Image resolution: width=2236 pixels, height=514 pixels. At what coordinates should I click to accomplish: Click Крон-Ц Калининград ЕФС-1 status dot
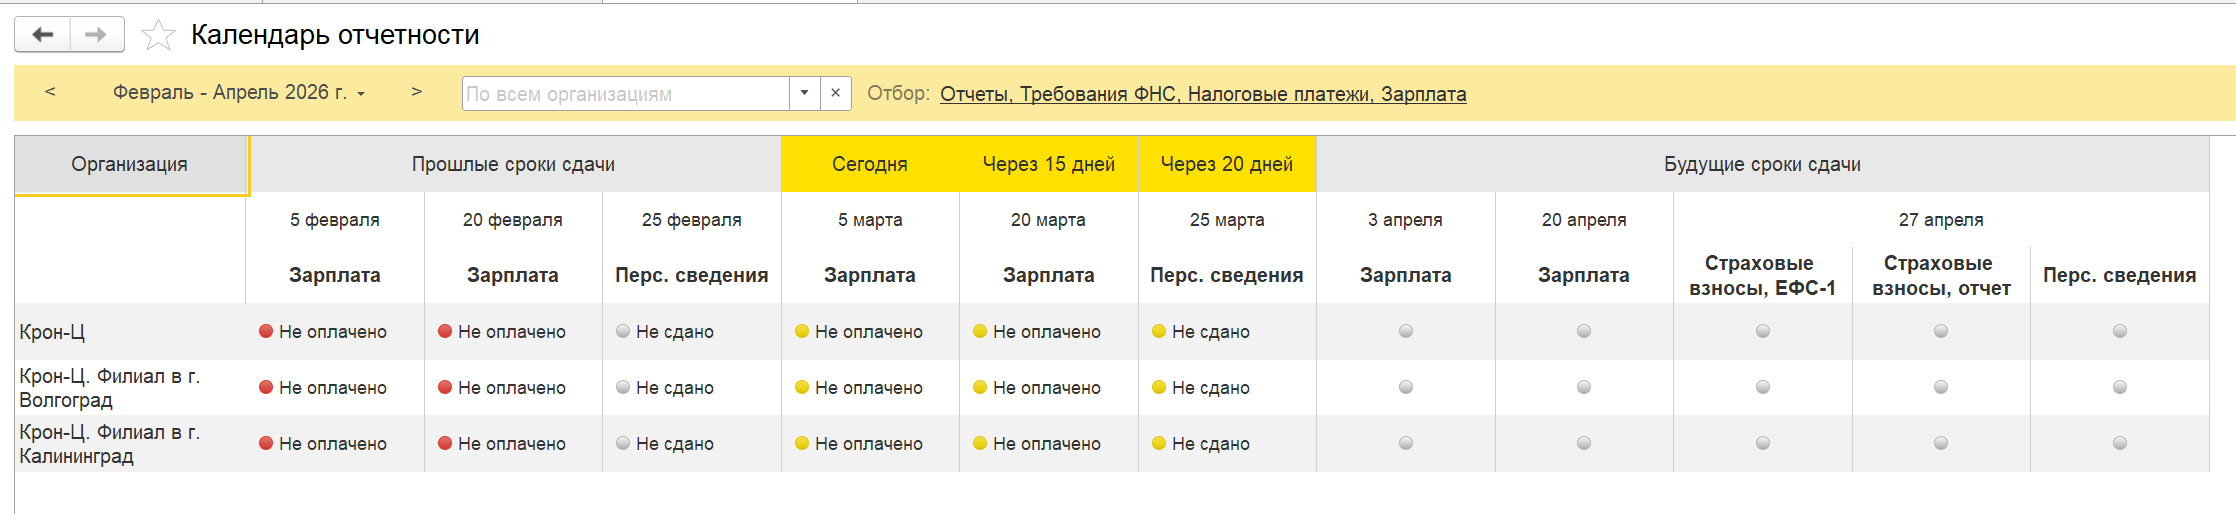pos(1763,443)
